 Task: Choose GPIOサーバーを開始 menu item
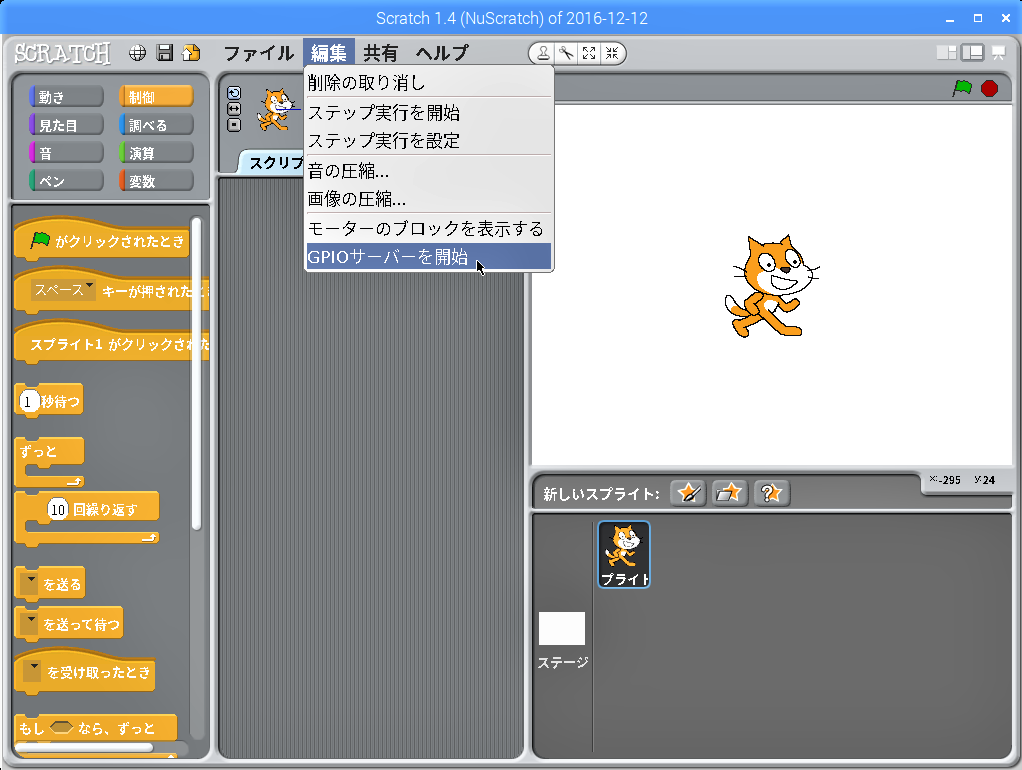pyautogui.click(x=429, y=257)
